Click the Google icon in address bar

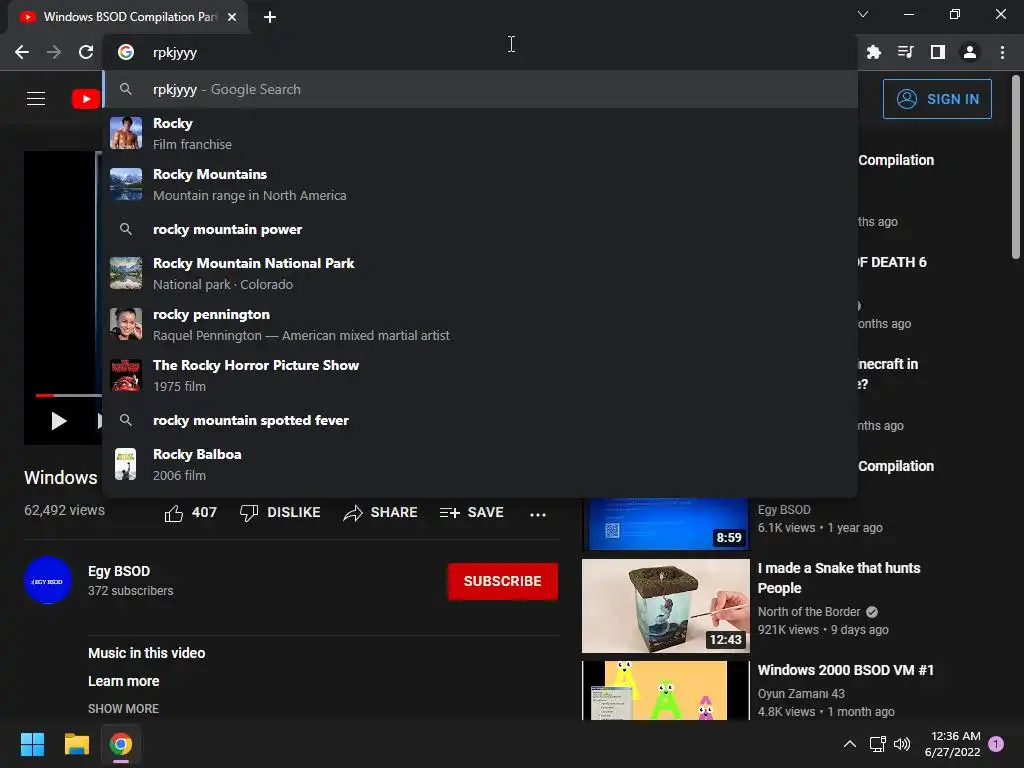(x=126, y=52)
